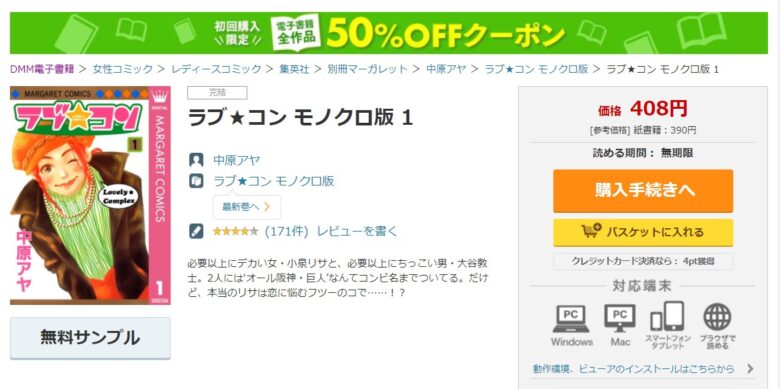Click the 中原アヤ author link
This screenshot has height=389, width=780.
pos(237,160)
